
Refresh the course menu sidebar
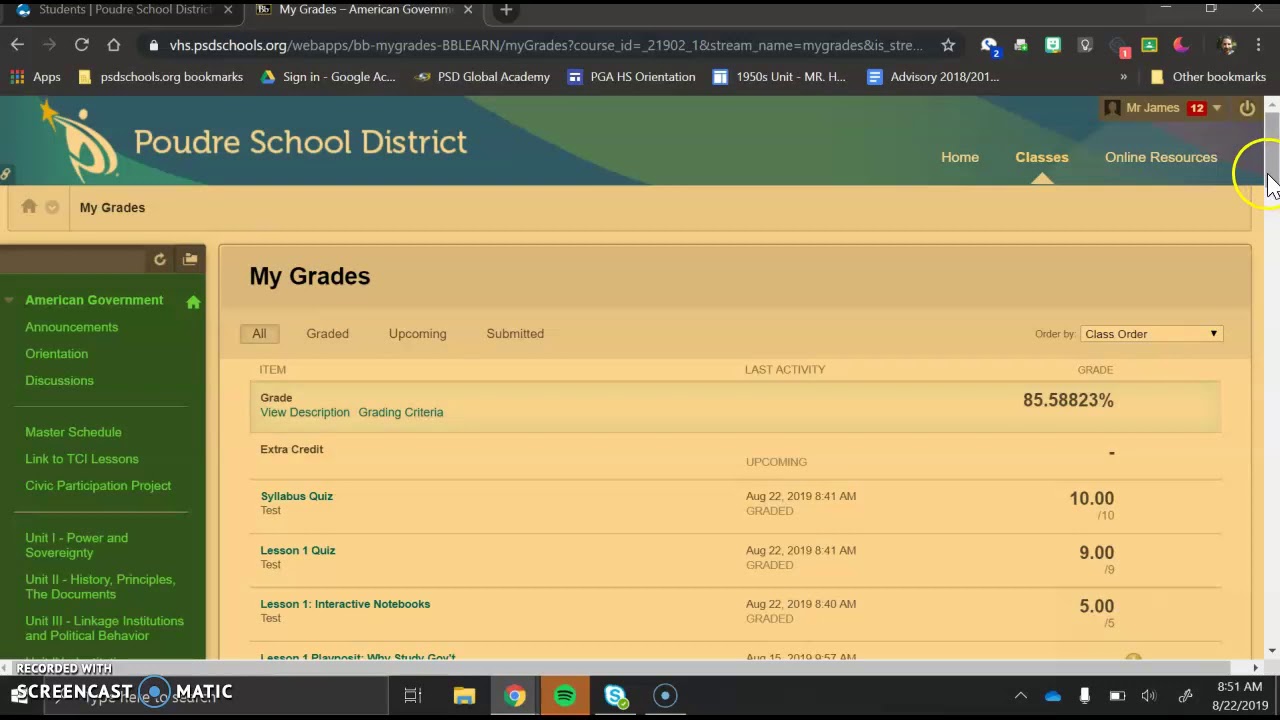(x=159, y=259)
